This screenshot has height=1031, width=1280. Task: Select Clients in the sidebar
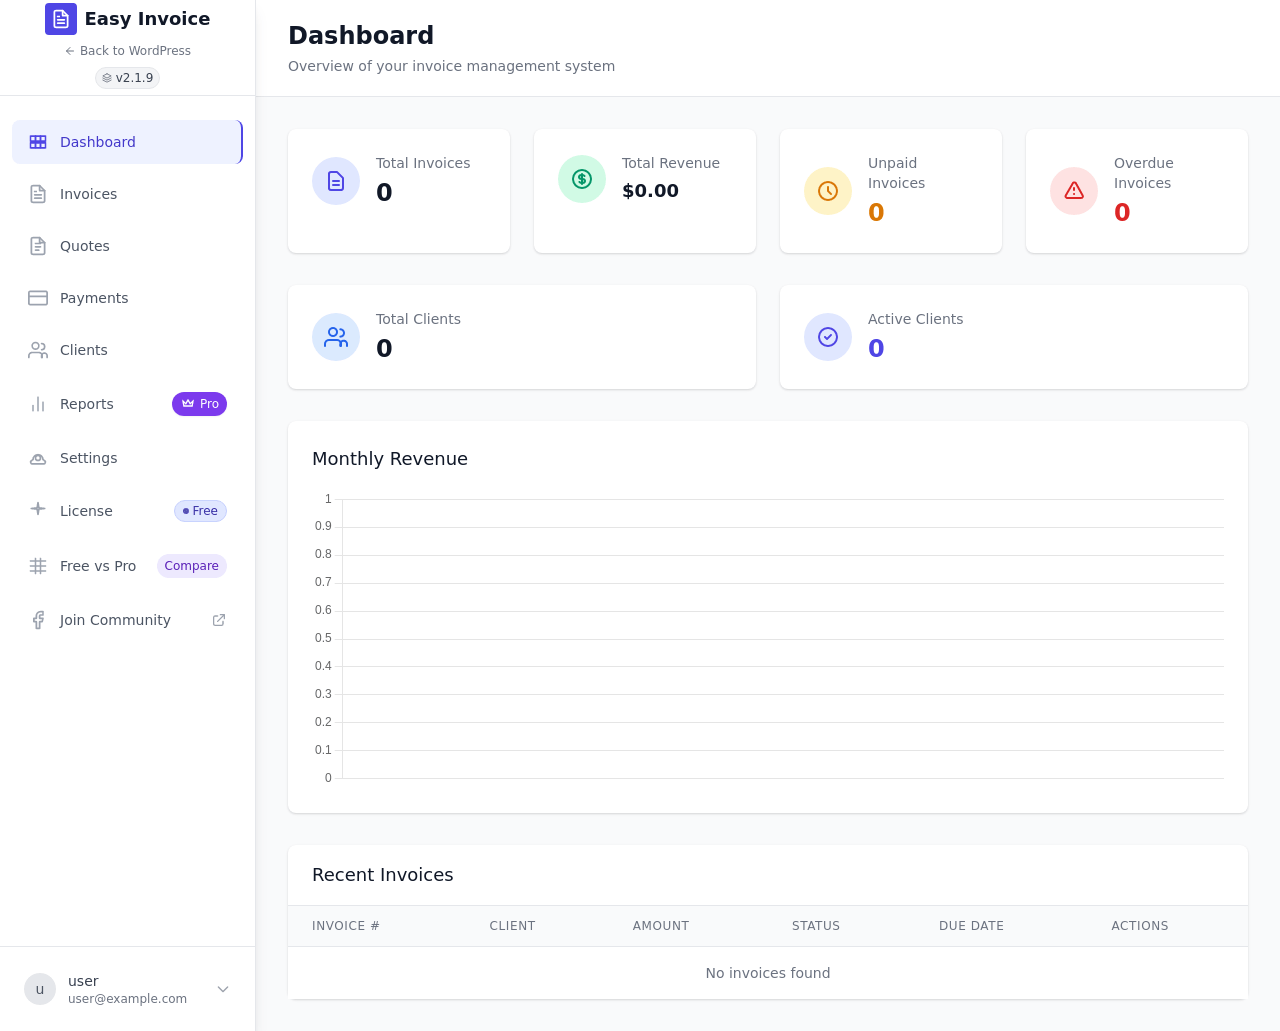(x=127, y=350)
